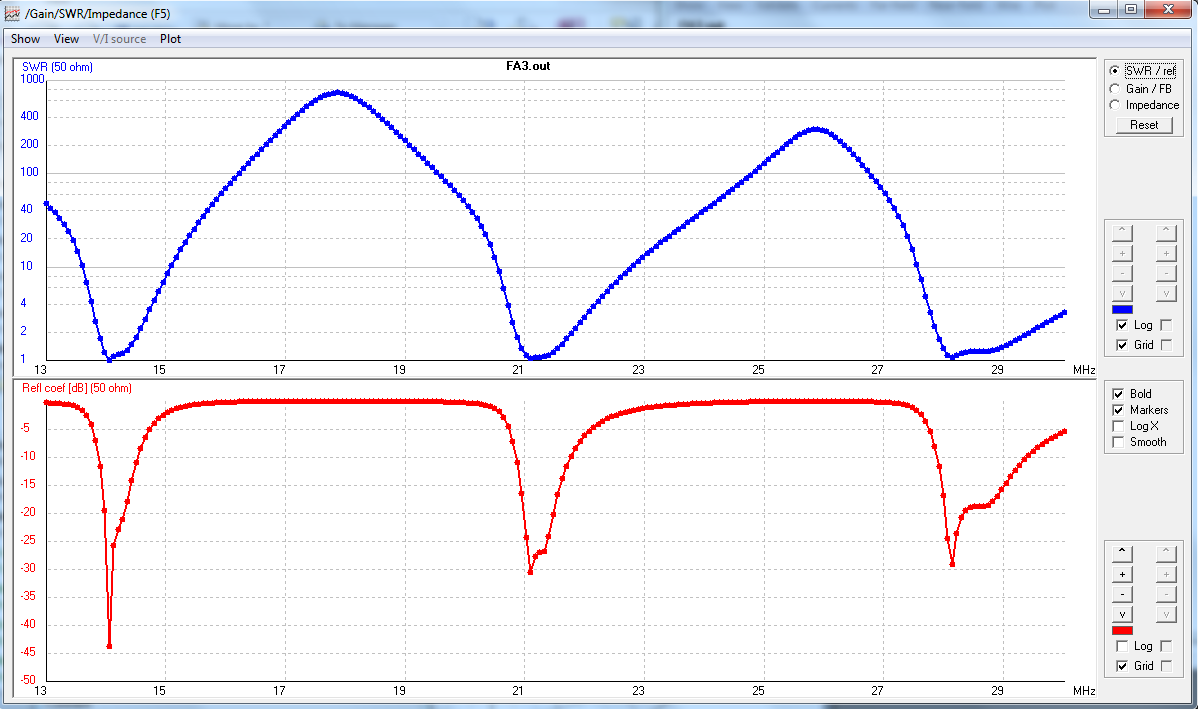Click the enabled up-arrow button beside the red plot
This screenshot has width=1198, height=709.
[x=1123, y=551]
